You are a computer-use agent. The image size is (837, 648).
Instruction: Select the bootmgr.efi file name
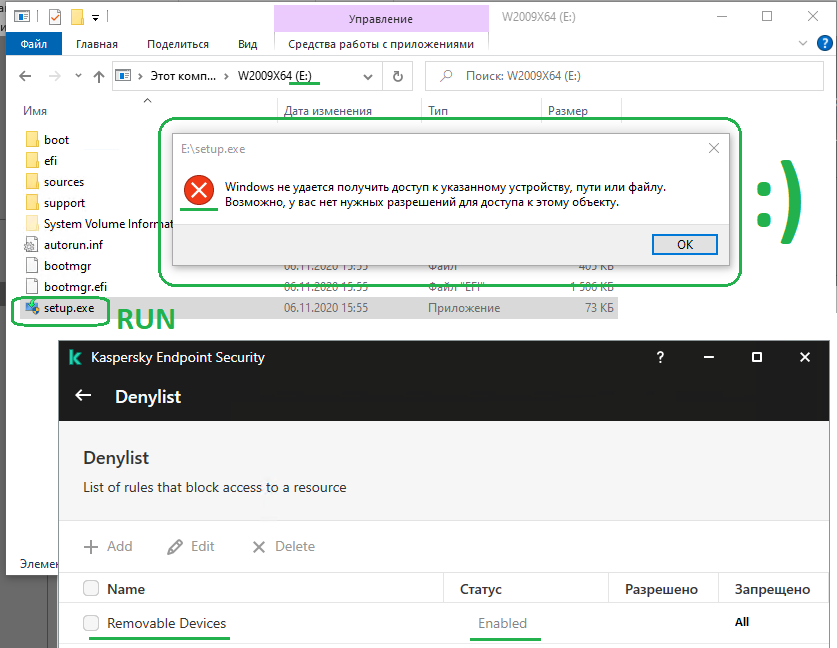point(75,287)
